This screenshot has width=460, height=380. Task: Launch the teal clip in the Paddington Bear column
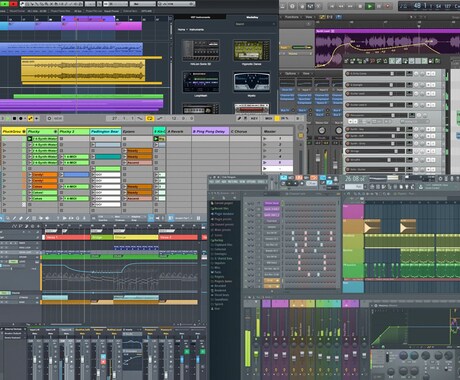click(107, 157)
